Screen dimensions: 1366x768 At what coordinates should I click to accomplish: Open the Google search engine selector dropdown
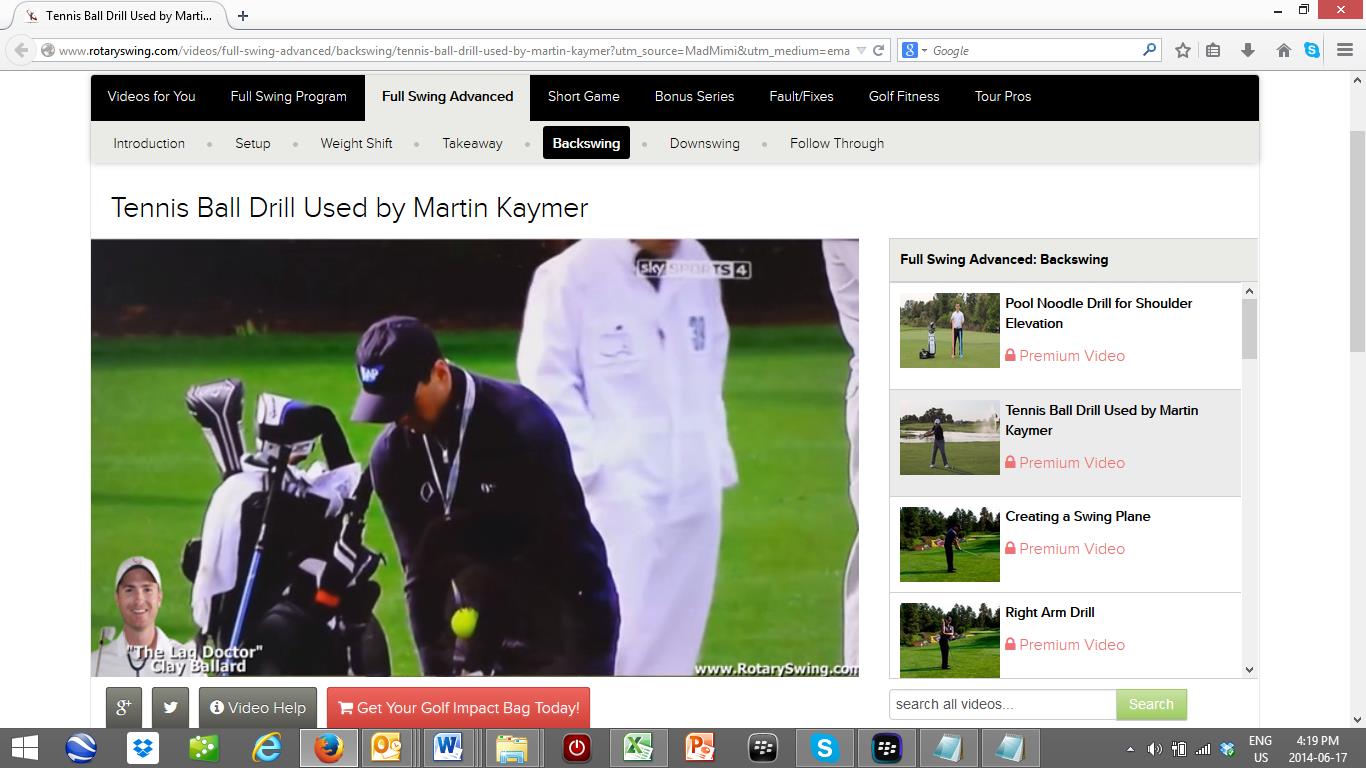(x=915, y=50)
